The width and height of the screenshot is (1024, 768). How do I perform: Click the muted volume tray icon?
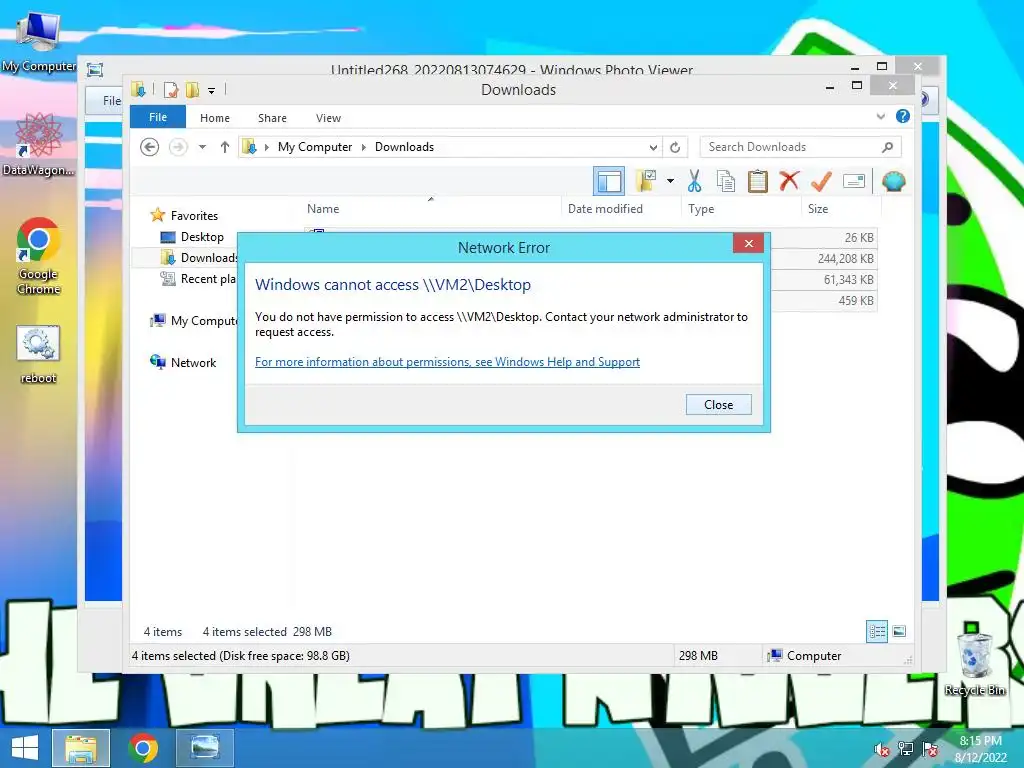(881, 749)
